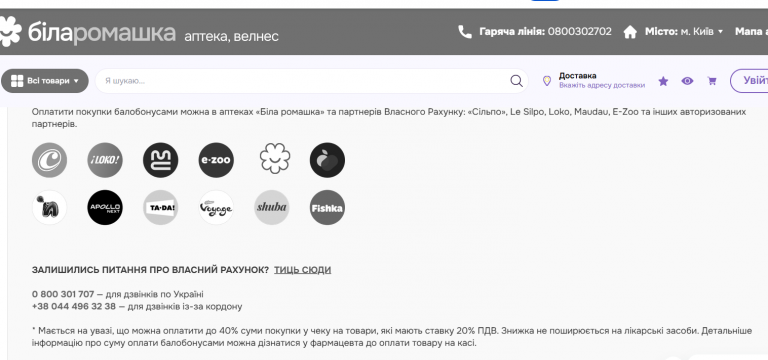Click the e-zoo partner logo
The height and width of the screenshot is (360, 768).
(x=216, y=160)
